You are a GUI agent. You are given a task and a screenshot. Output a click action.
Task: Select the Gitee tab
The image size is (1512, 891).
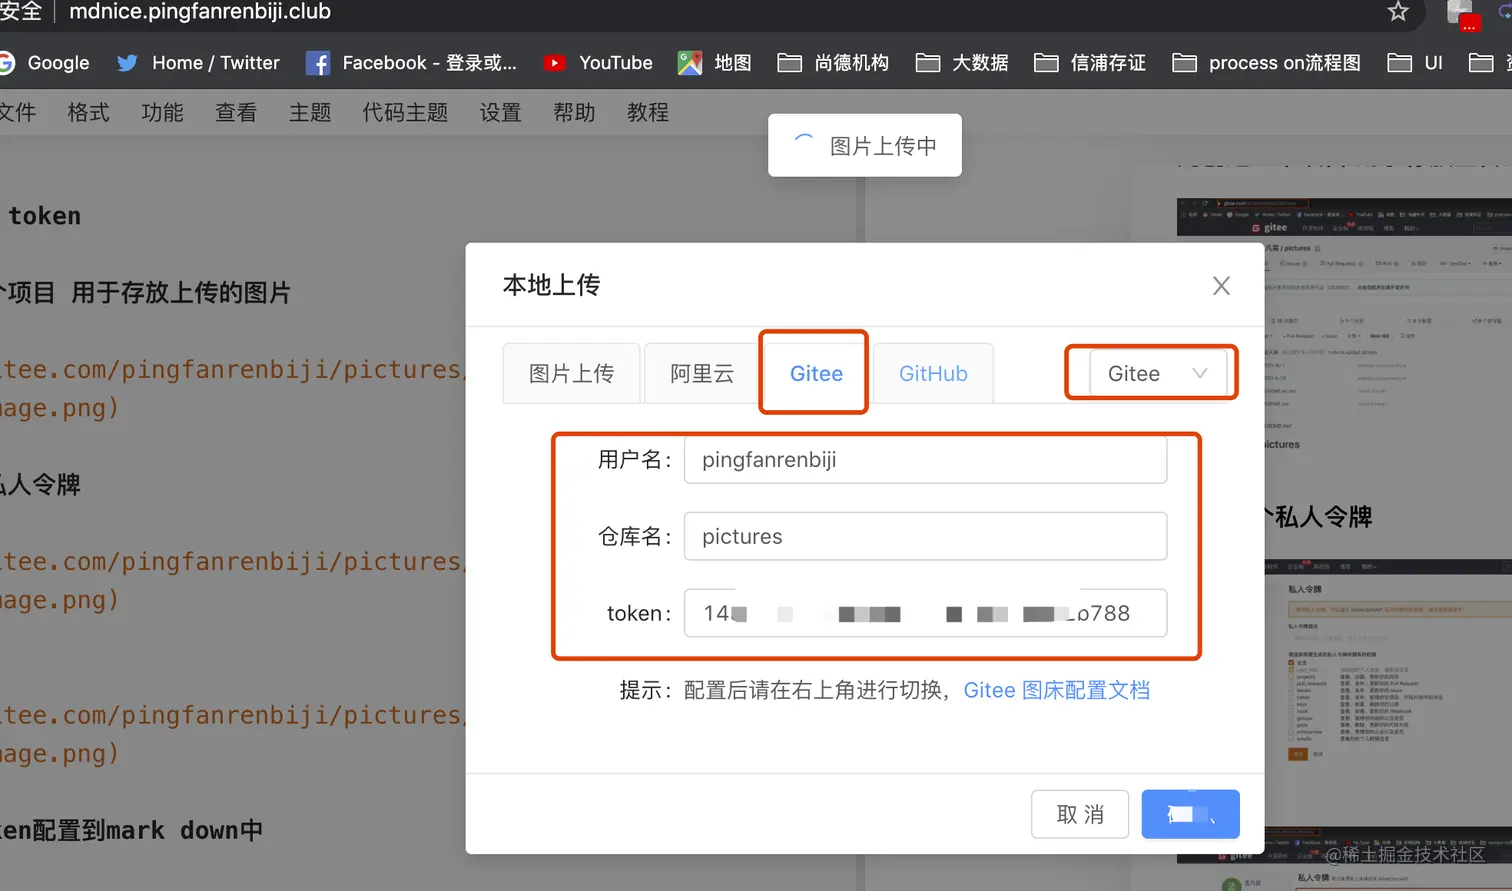(x=816, y=373)
